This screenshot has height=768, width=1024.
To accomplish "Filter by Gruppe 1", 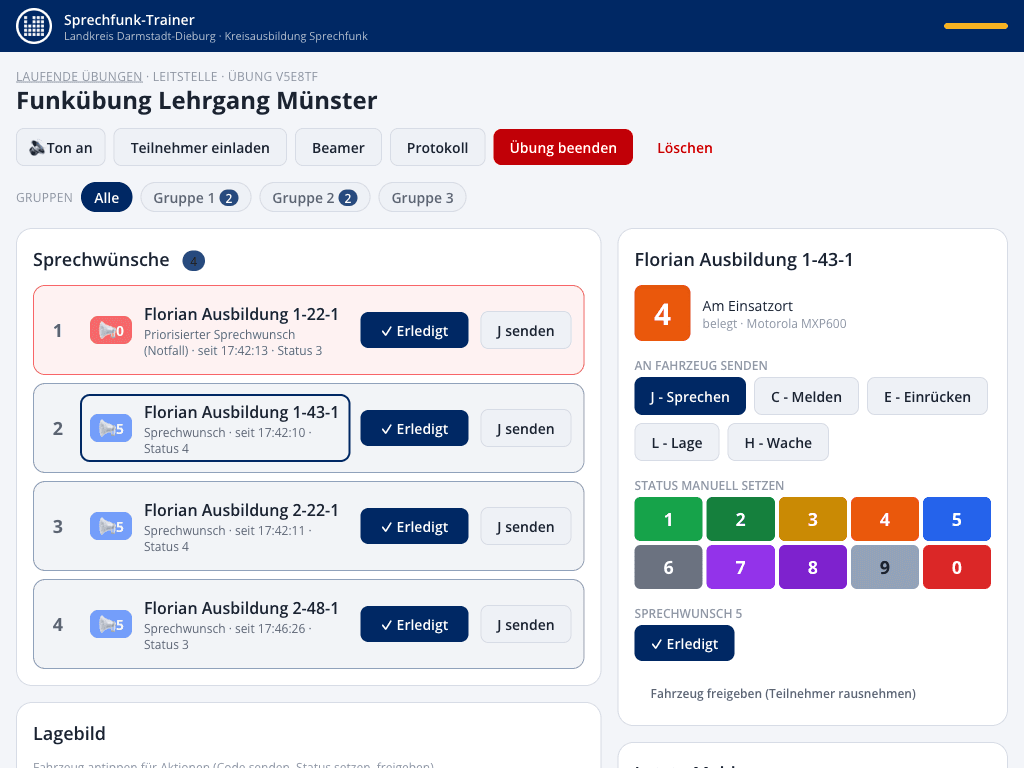I will 196,198.
